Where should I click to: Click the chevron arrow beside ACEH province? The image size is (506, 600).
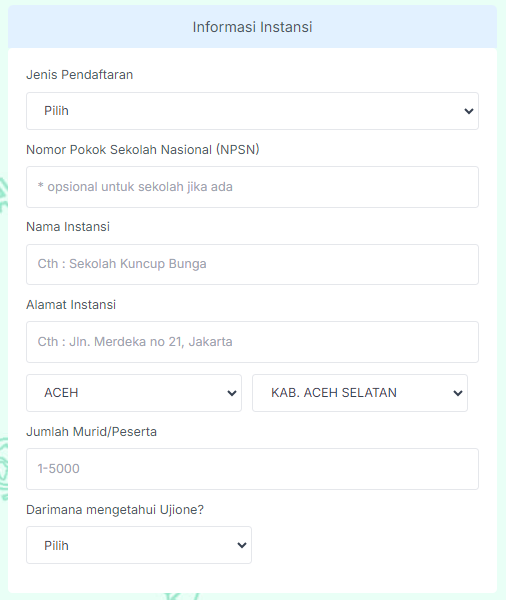pyautogui.click(x=232, y=393)
